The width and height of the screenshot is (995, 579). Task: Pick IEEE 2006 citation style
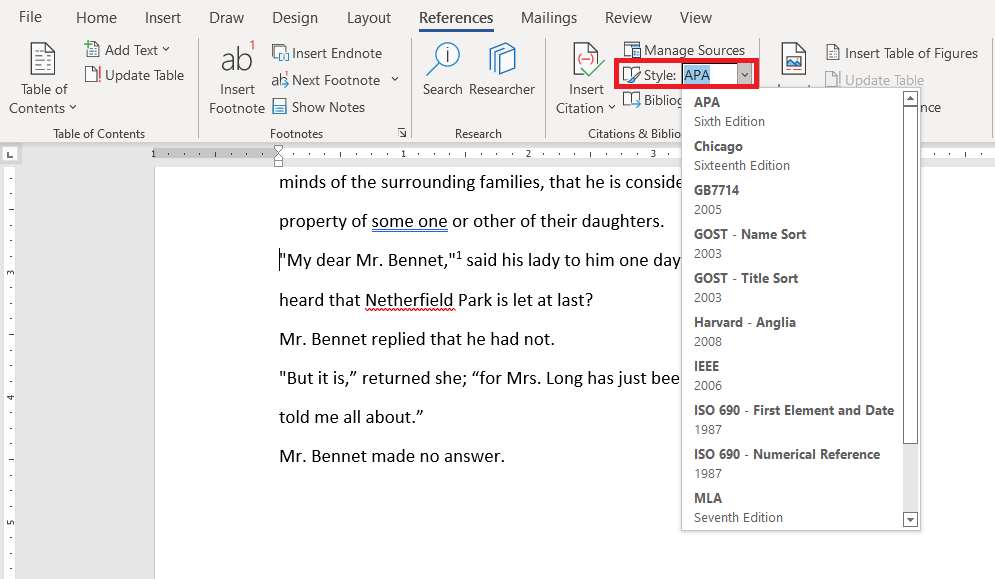point(792,375)
